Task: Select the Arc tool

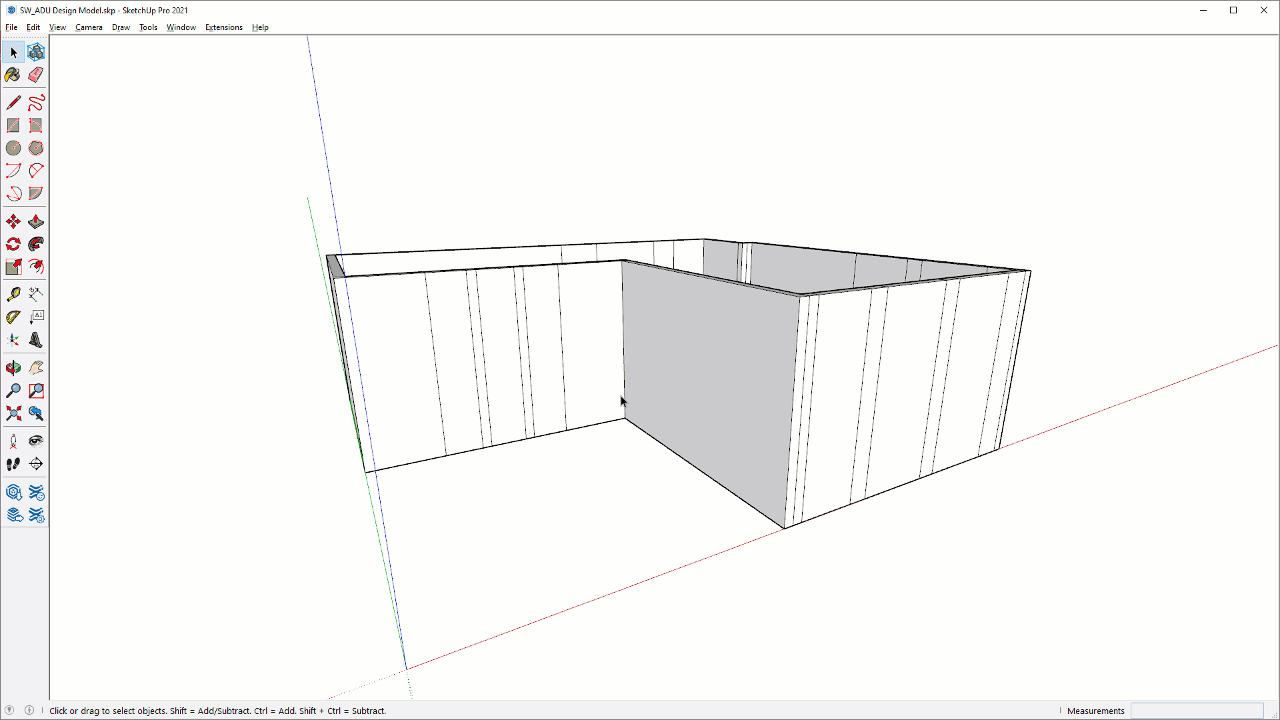Action: (x=13, y=171)
